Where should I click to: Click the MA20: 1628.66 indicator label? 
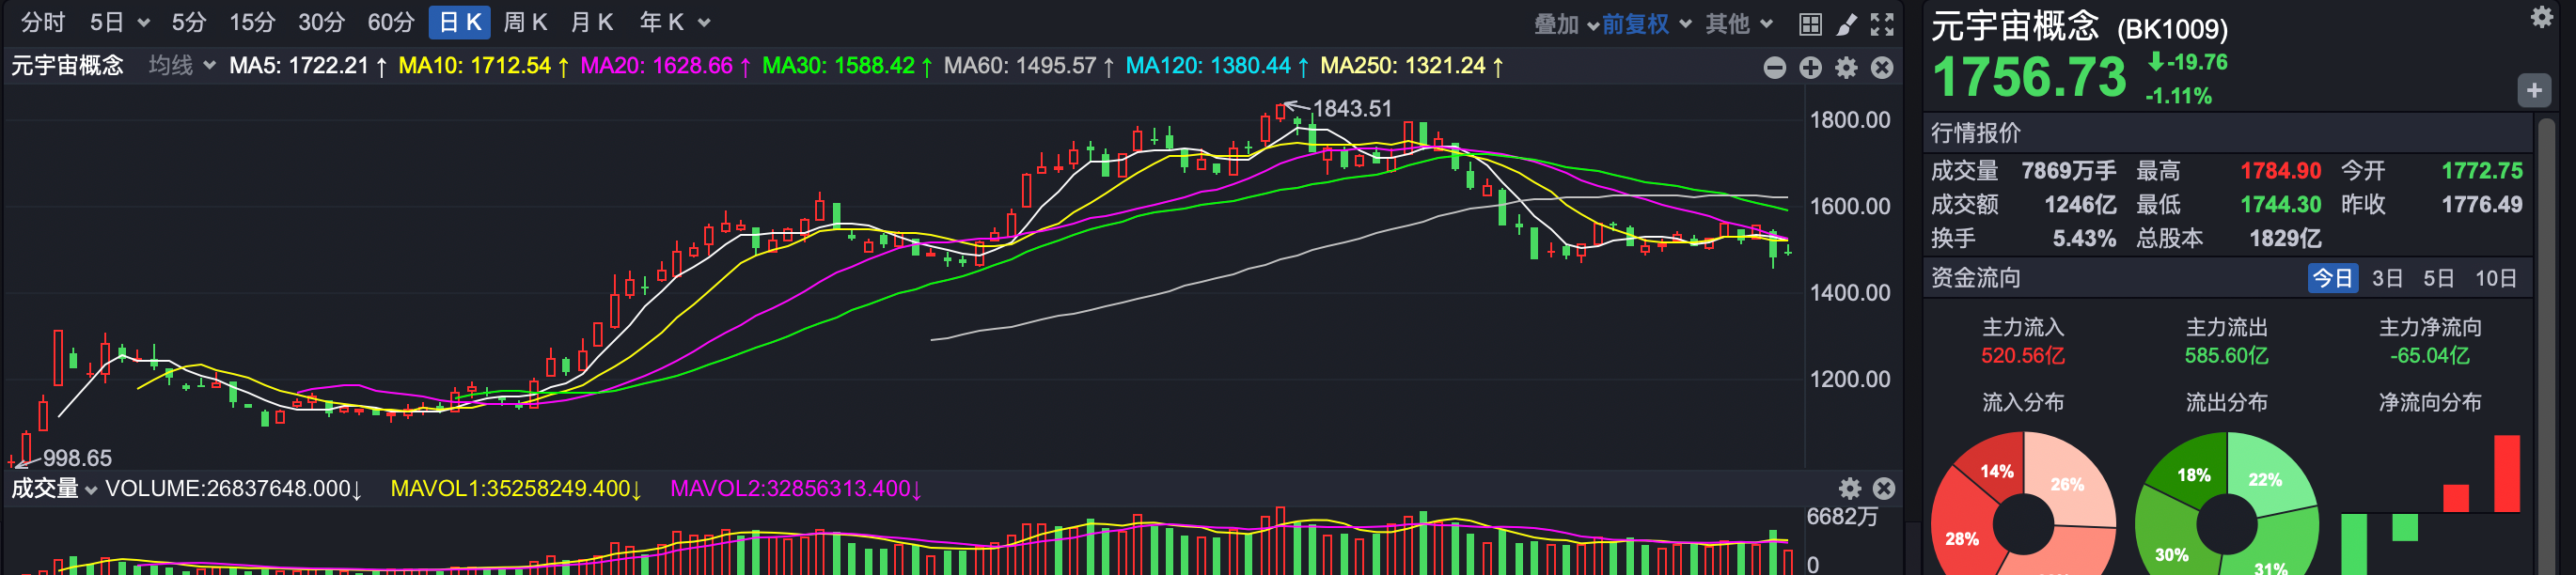point(666,66)
